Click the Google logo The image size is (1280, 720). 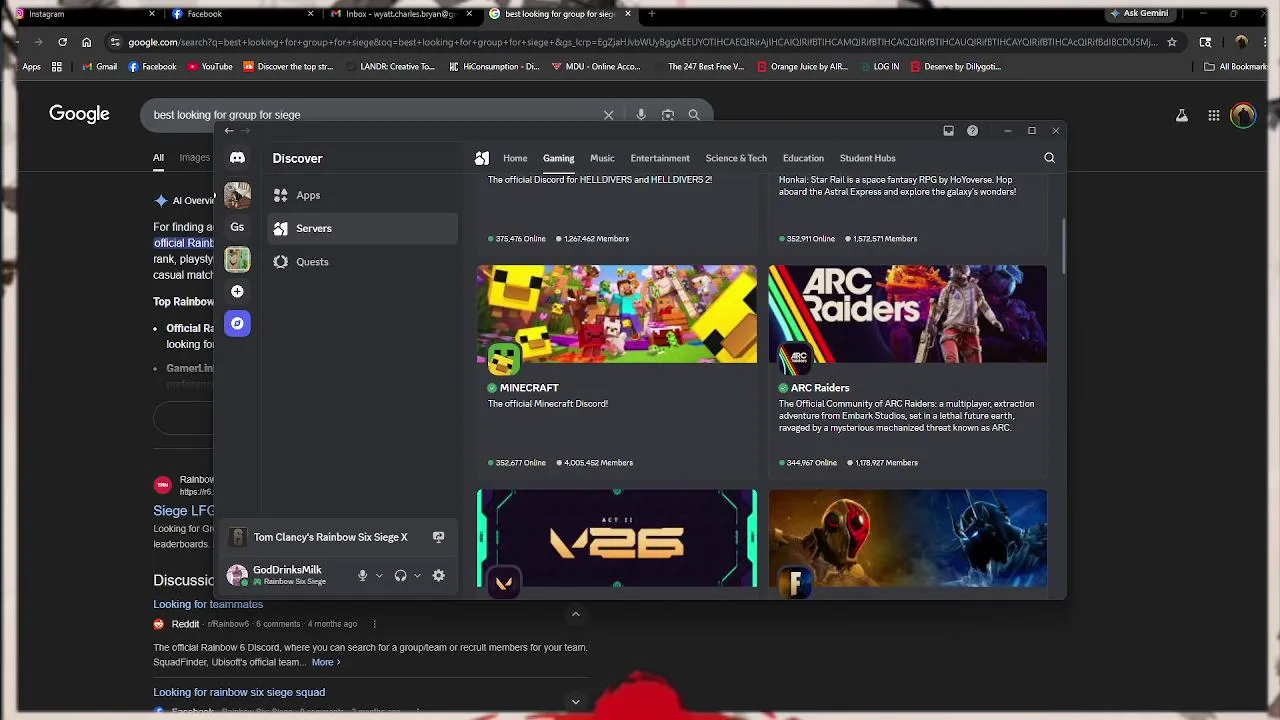tap(79, 114)
